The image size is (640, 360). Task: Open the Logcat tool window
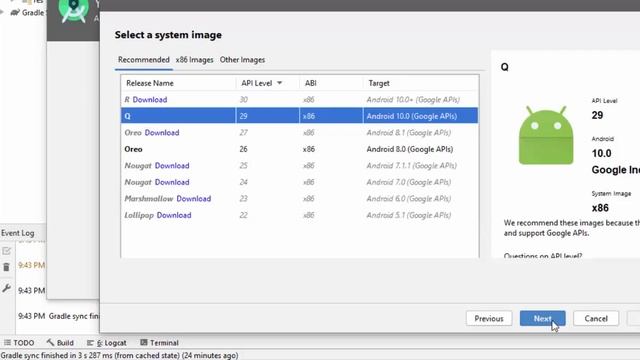[107, 343]
